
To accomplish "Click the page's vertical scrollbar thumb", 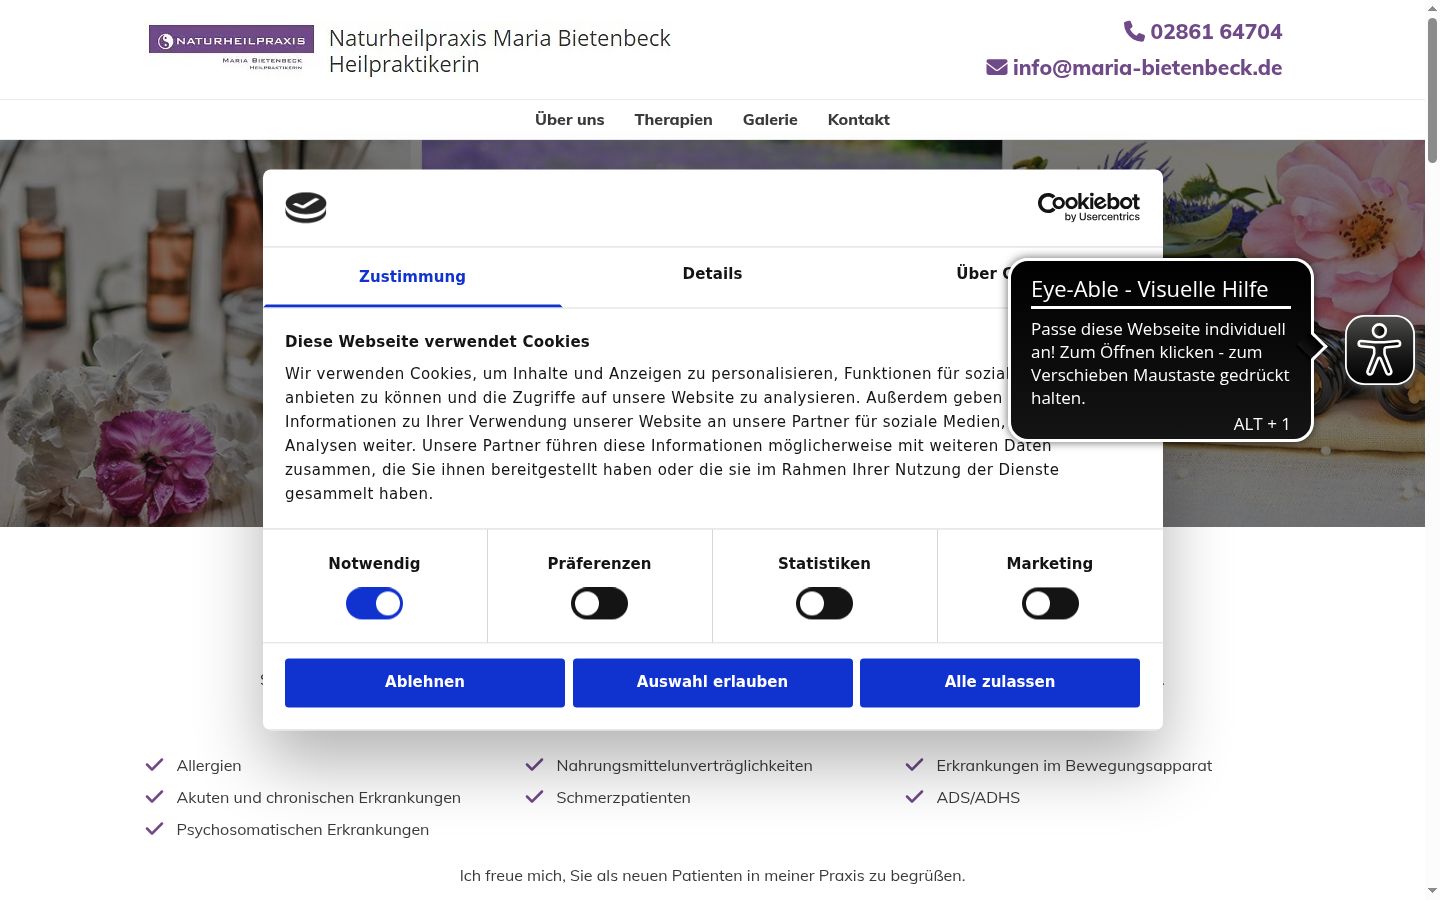I will click(1432, 90).
